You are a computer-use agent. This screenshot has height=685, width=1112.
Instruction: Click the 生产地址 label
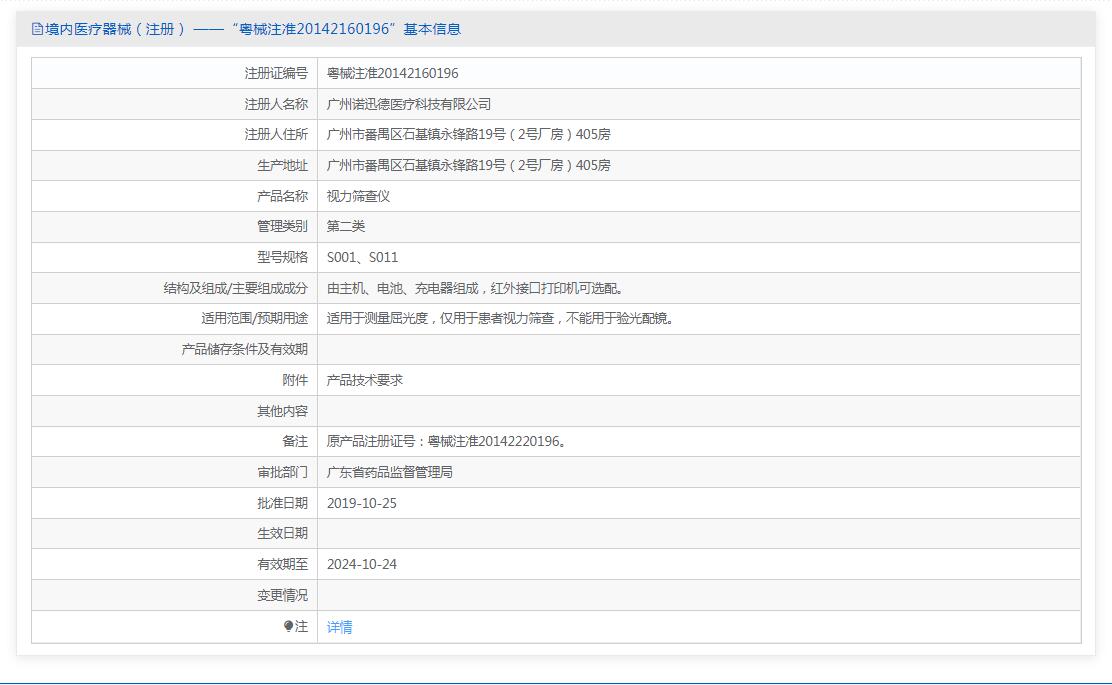[282, 165]
